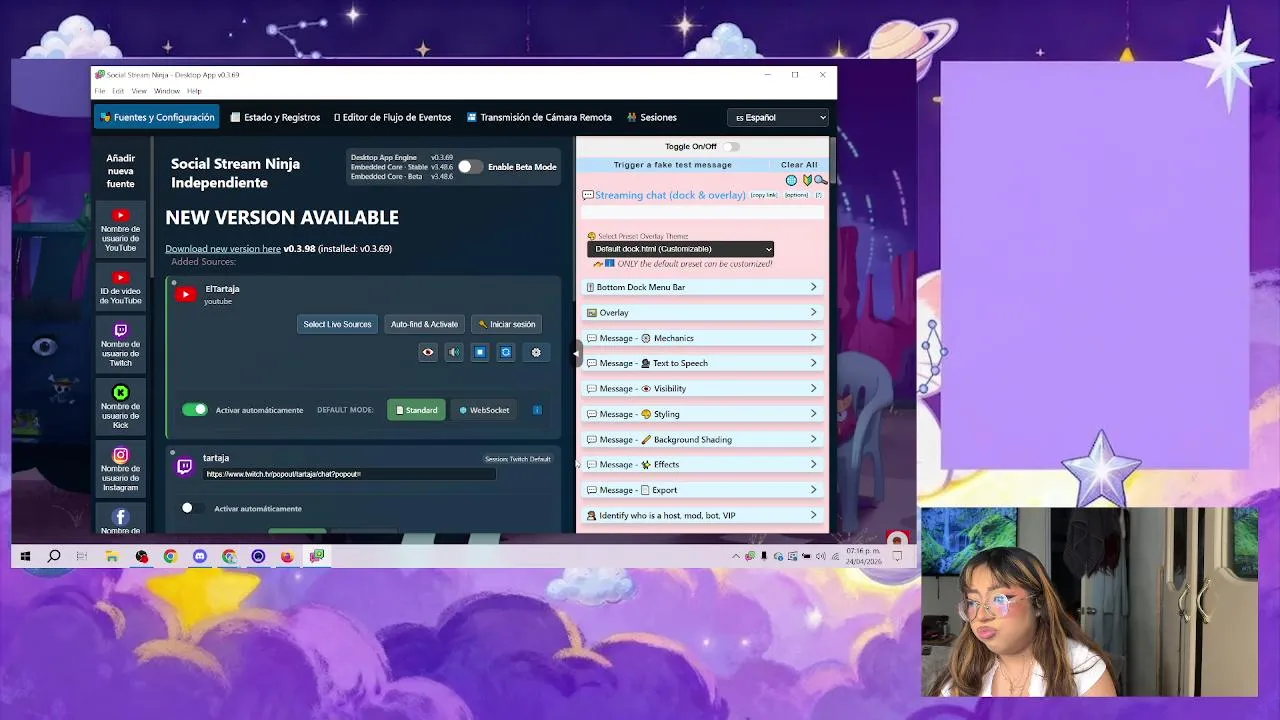This screenshot has width=1280, height=720.
Task: Open the Edit menu
Action: 118,91
